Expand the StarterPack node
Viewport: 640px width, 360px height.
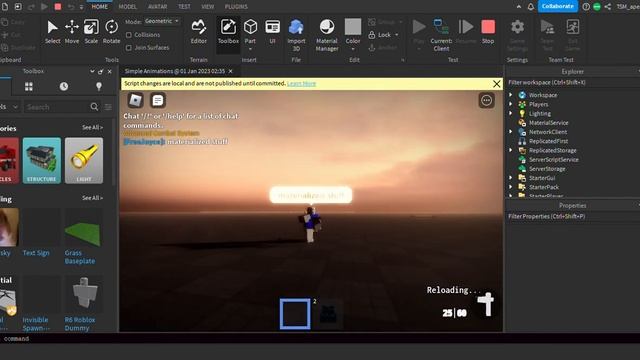pos(510,187)
